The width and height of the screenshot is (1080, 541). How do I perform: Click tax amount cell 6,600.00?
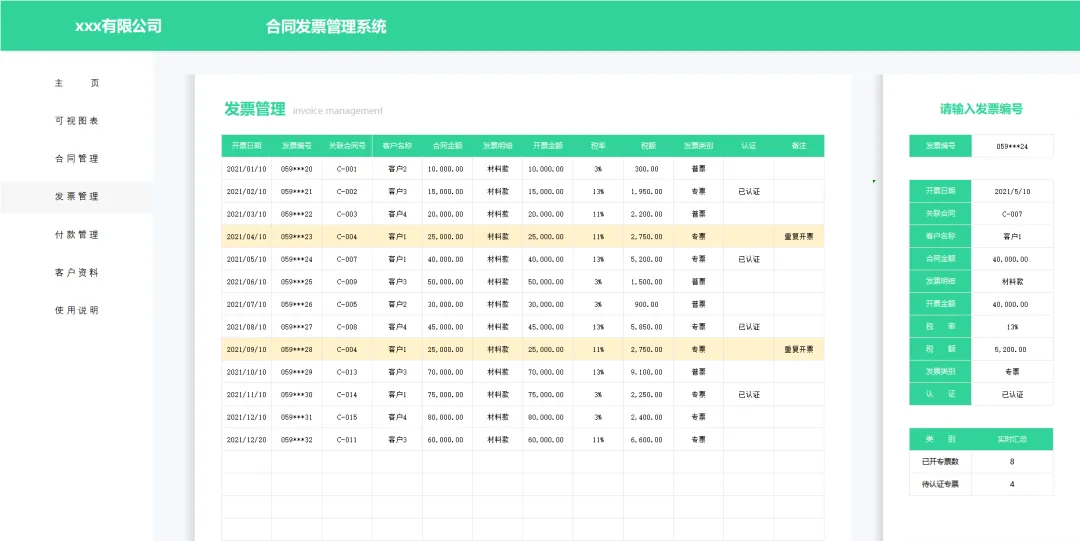tap(648, 440)
